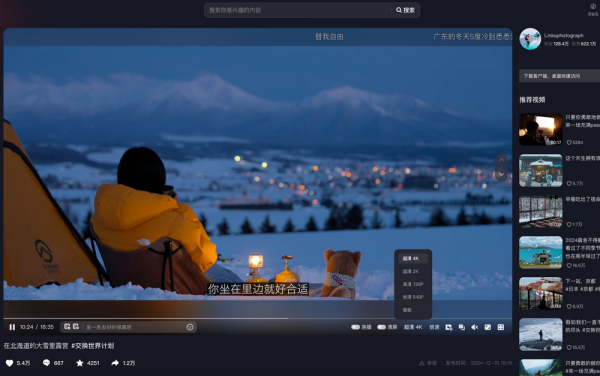Screen dimensions: 600x376
Task: Click the watch-later icon in player bar
Action: (449, 327)
